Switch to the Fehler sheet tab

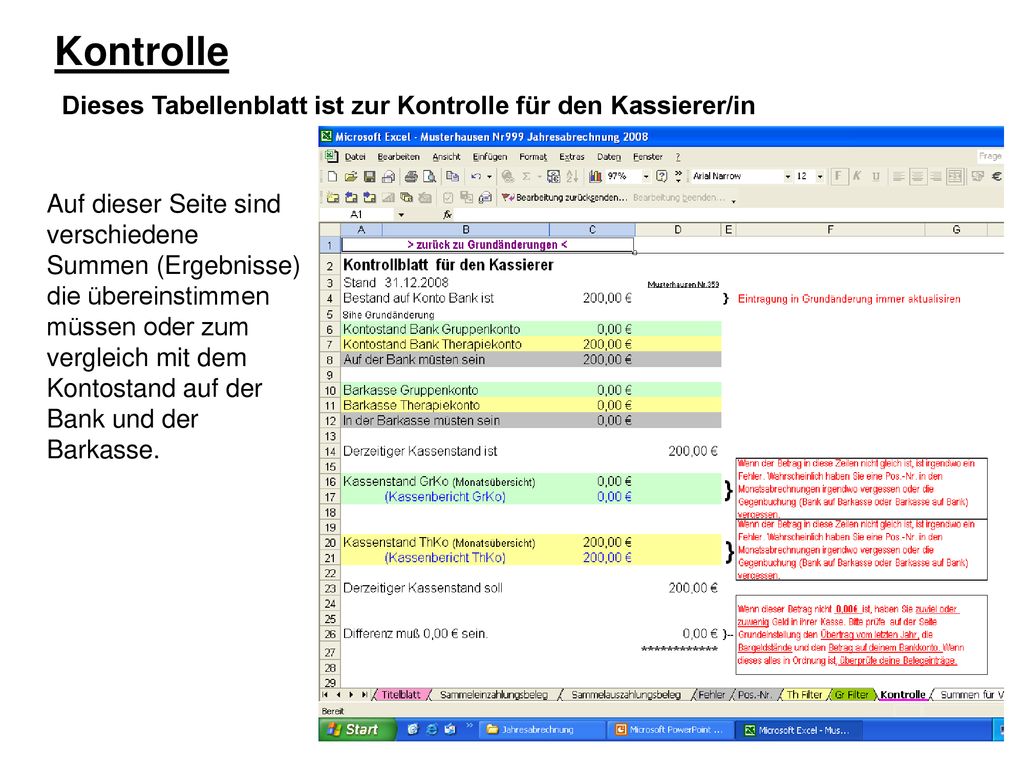click(x=711, y=695)
